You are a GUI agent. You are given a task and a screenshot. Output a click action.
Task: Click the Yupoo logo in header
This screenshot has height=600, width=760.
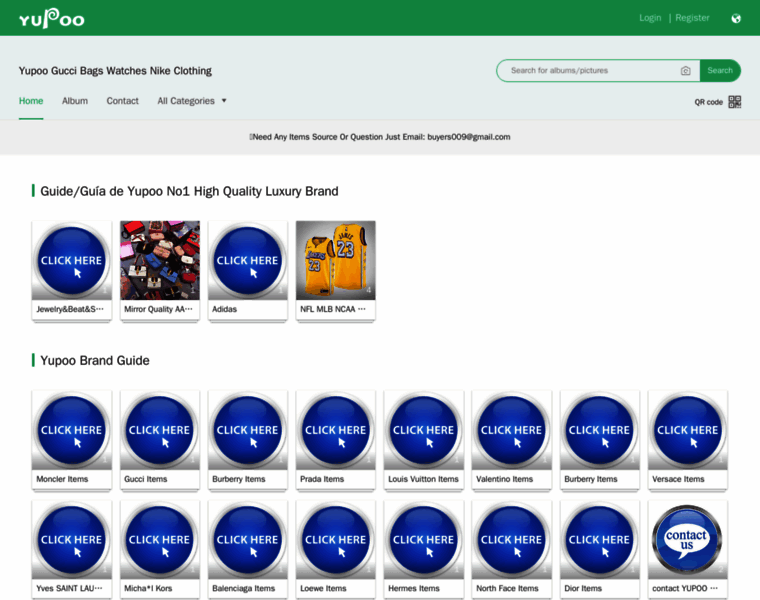[51, 18]
